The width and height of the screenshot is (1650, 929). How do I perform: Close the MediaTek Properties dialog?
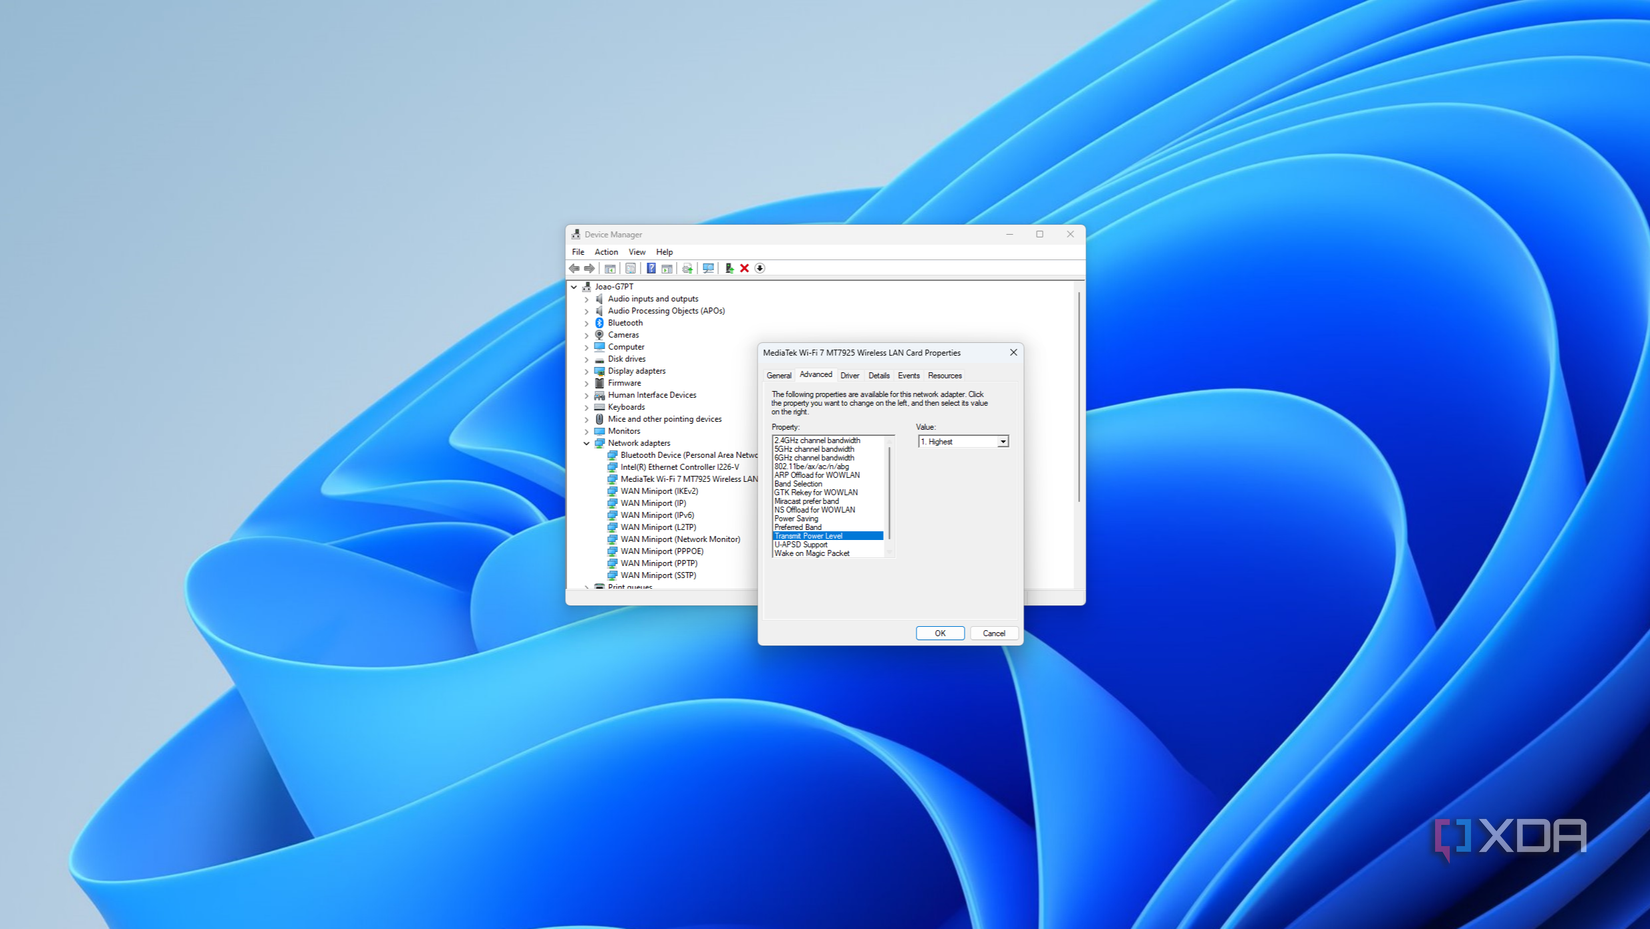pos(1013,352)
